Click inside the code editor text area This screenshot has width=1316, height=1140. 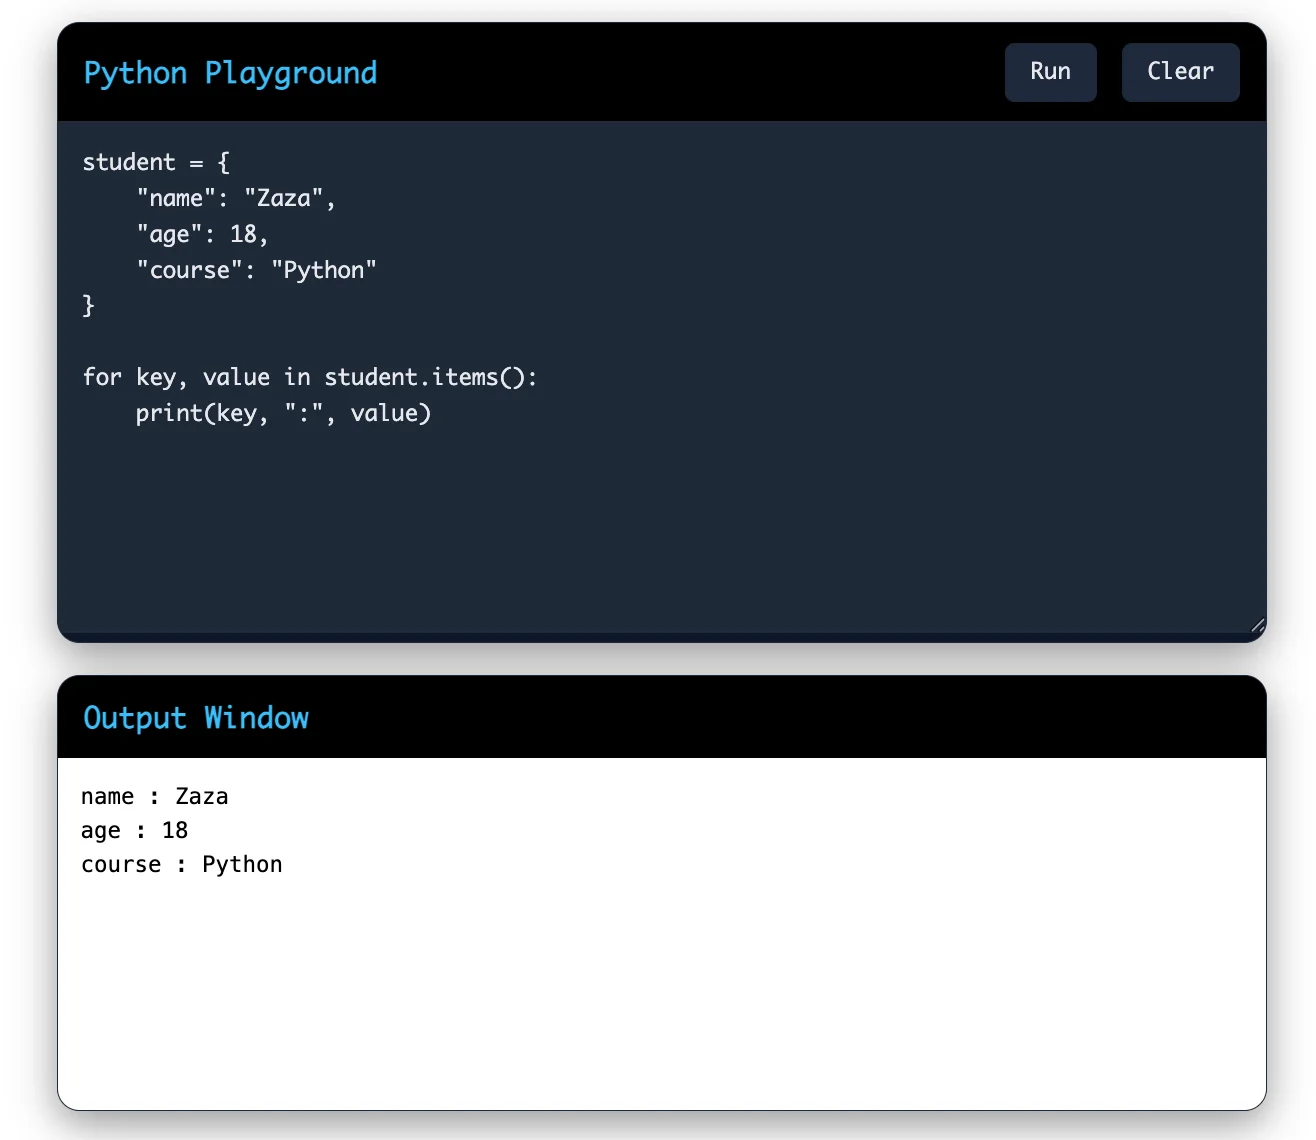[x=662, y=377]
